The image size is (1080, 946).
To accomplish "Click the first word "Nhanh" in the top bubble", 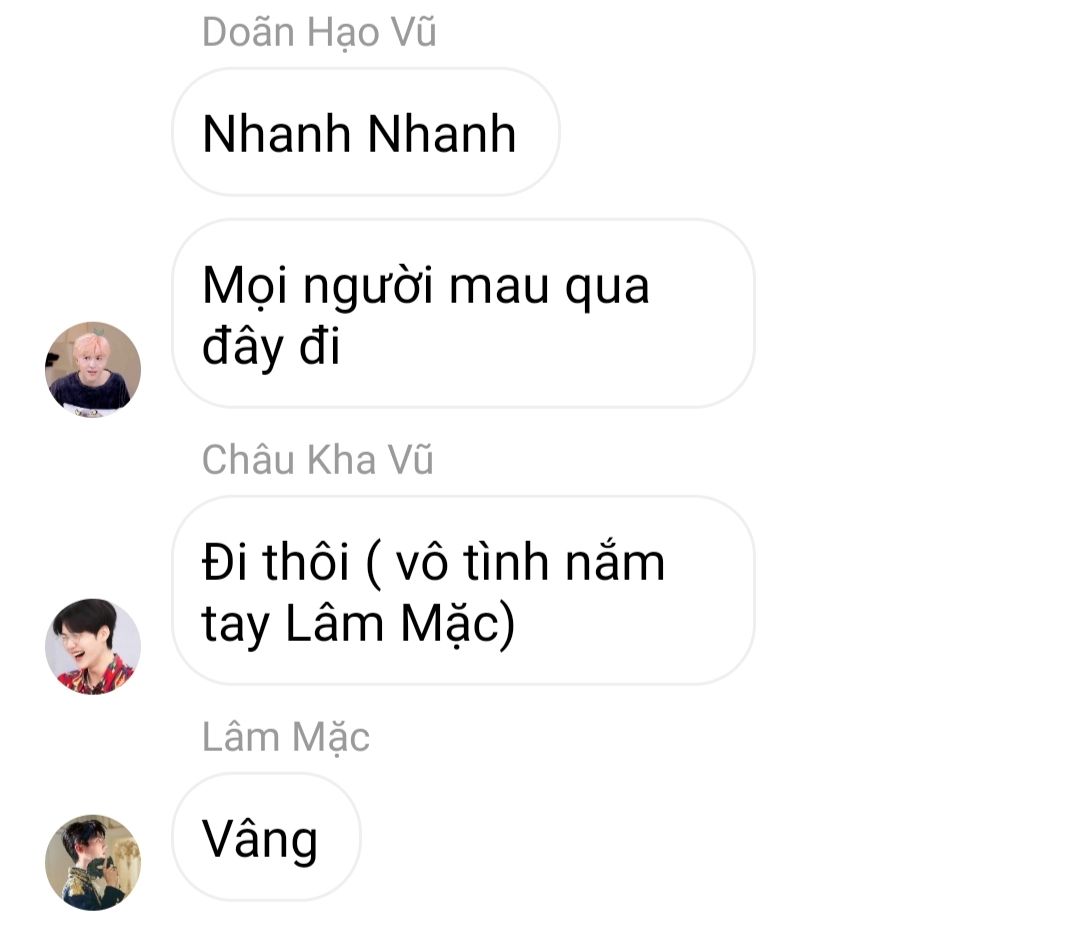I will (277, 134).
